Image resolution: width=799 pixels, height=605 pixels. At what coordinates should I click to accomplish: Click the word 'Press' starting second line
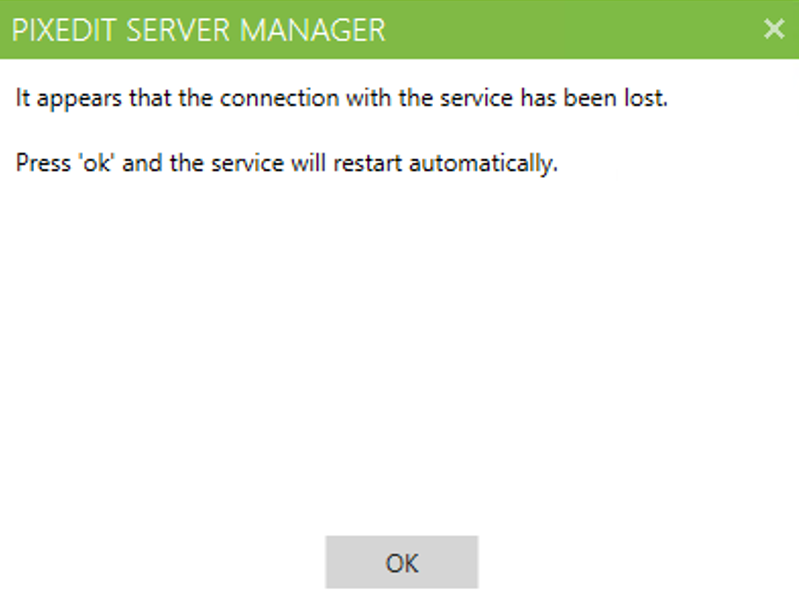[x=43, y=163]
